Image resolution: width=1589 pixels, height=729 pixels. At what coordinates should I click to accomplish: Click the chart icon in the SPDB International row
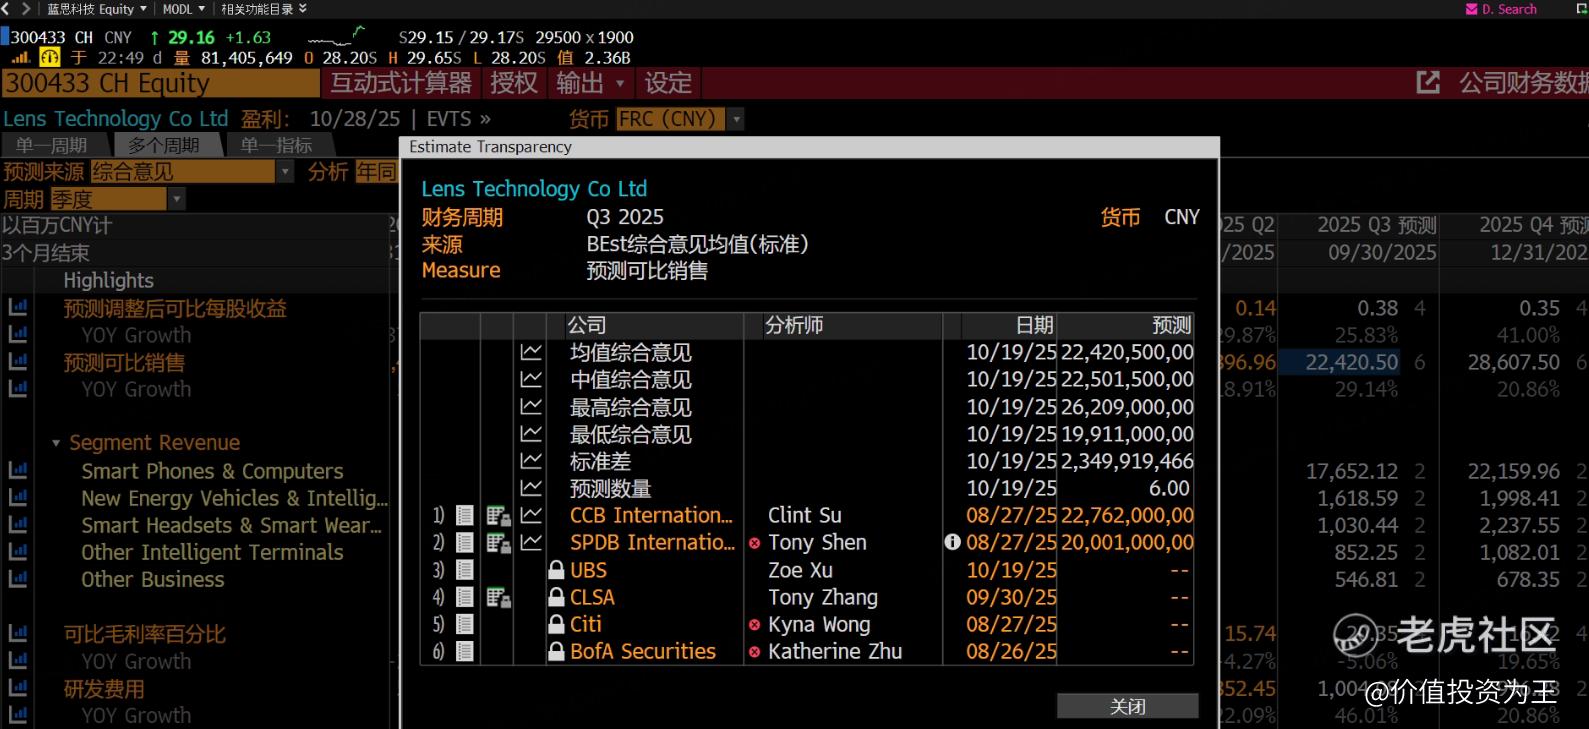click(x=531, y=543)
